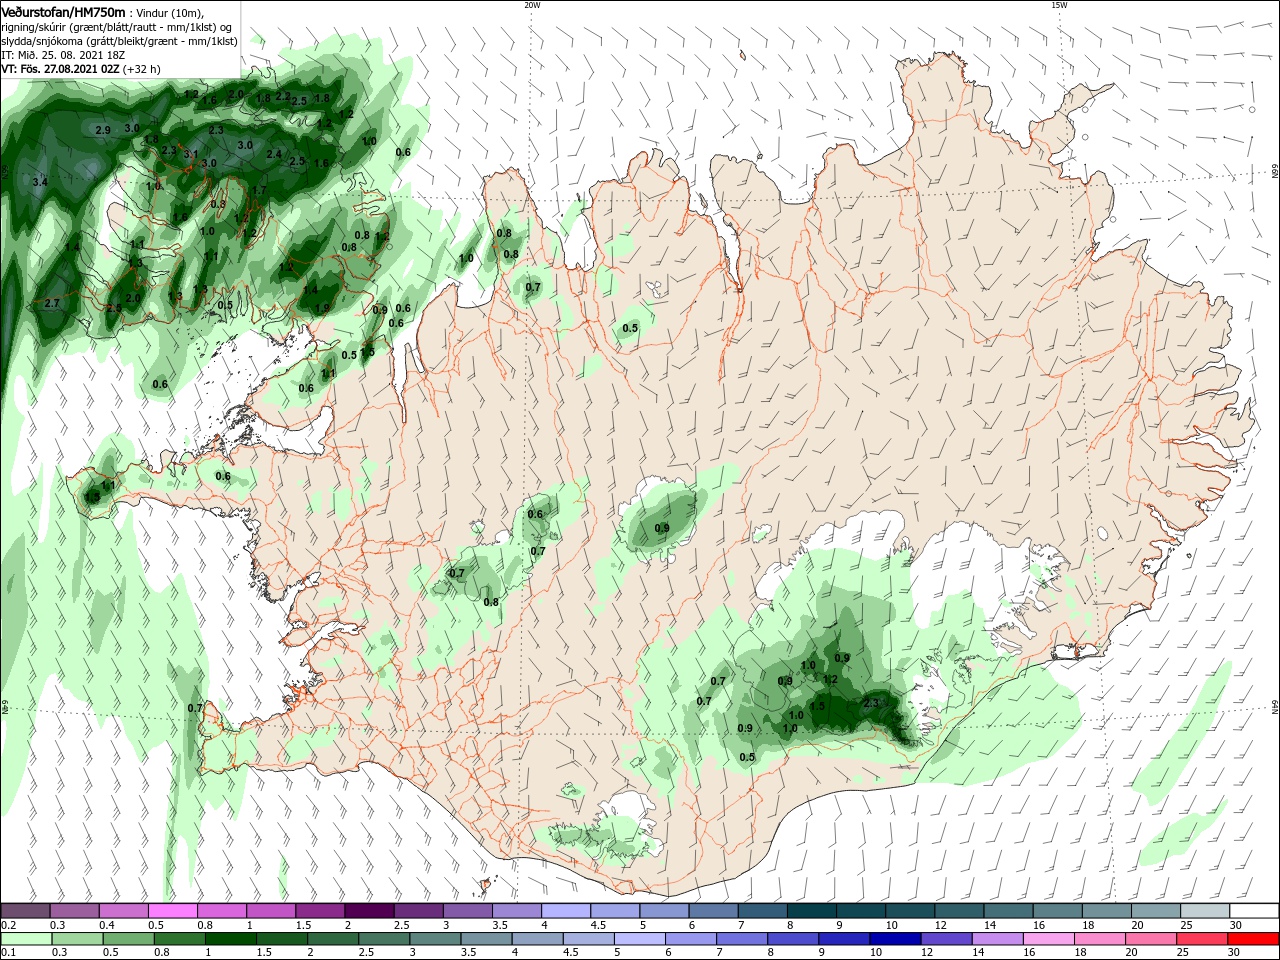Image resolution: width=1280 pixels, height=960 pixels.
Task: Click the '20W' longitude label
Action: click(x=532, y=5)
